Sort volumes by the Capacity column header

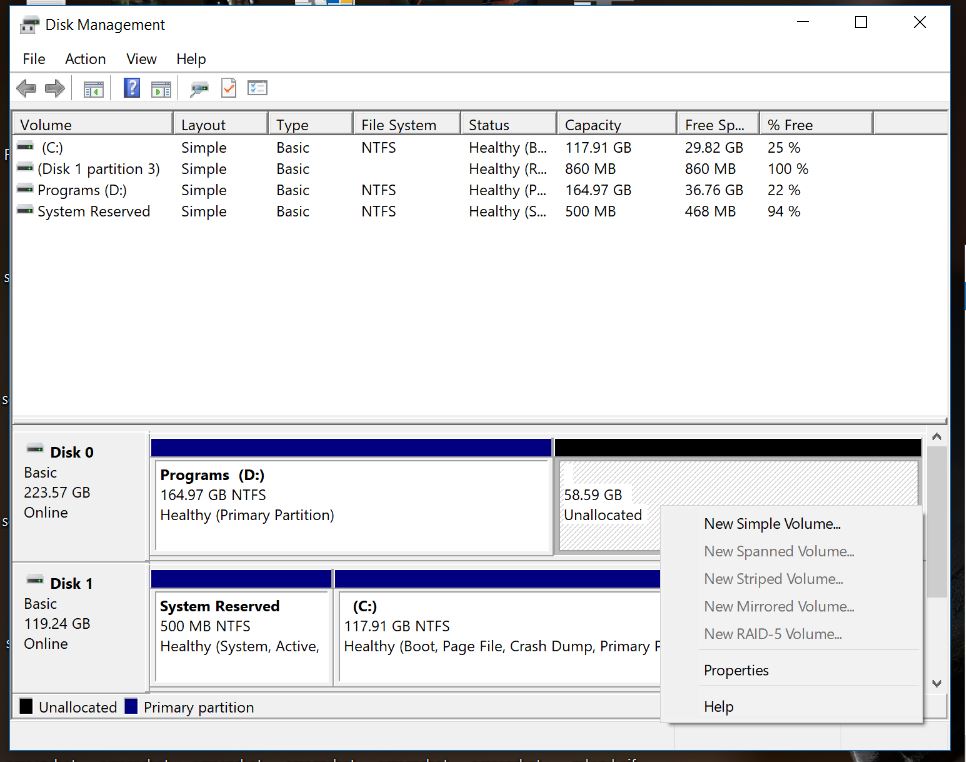pyautogui.click(x=592, y=123)
